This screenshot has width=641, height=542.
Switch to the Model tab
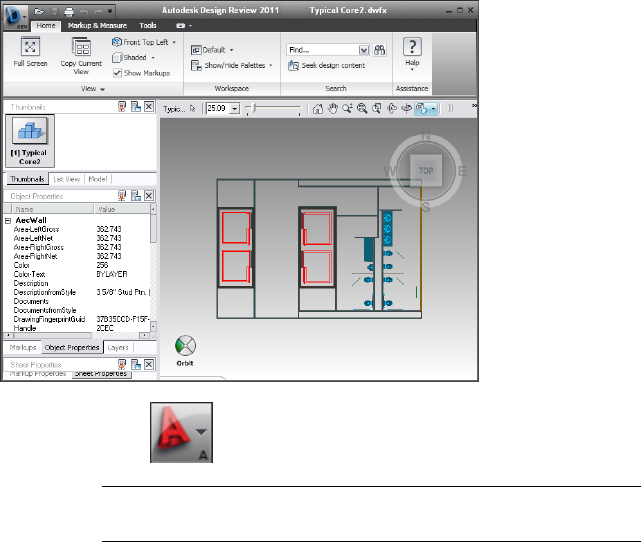tap(98, 179)
